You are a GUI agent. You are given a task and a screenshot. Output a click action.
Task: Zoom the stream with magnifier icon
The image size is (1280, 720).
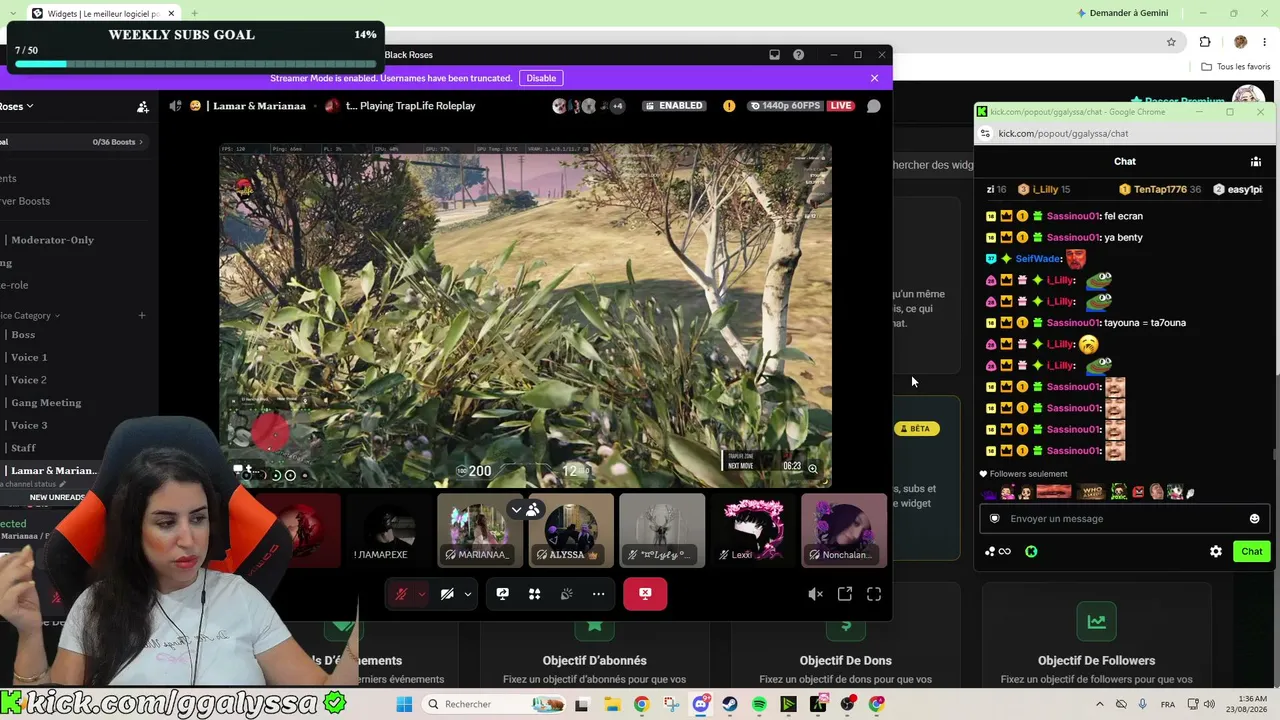812,468
